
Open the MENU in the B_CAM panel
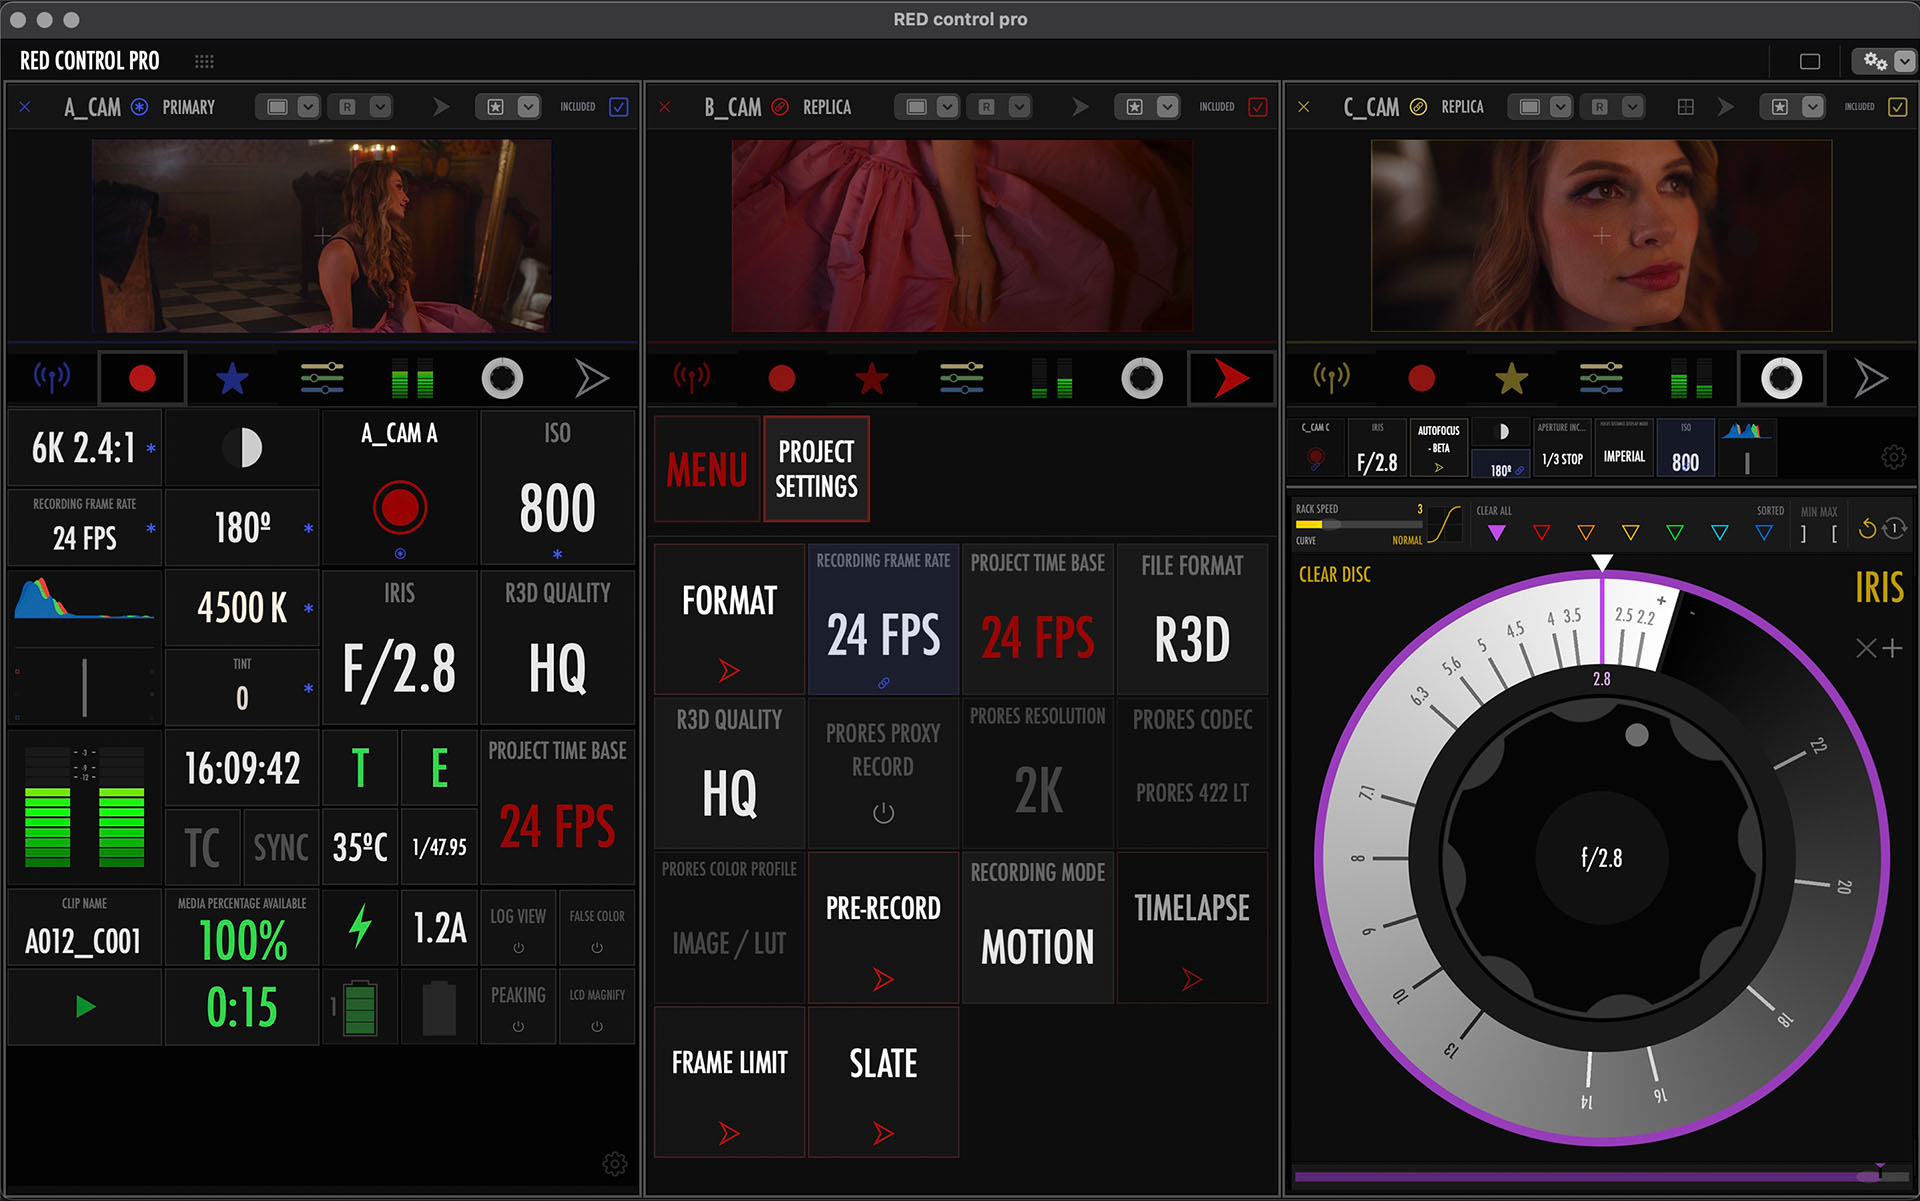pos(706,469)
